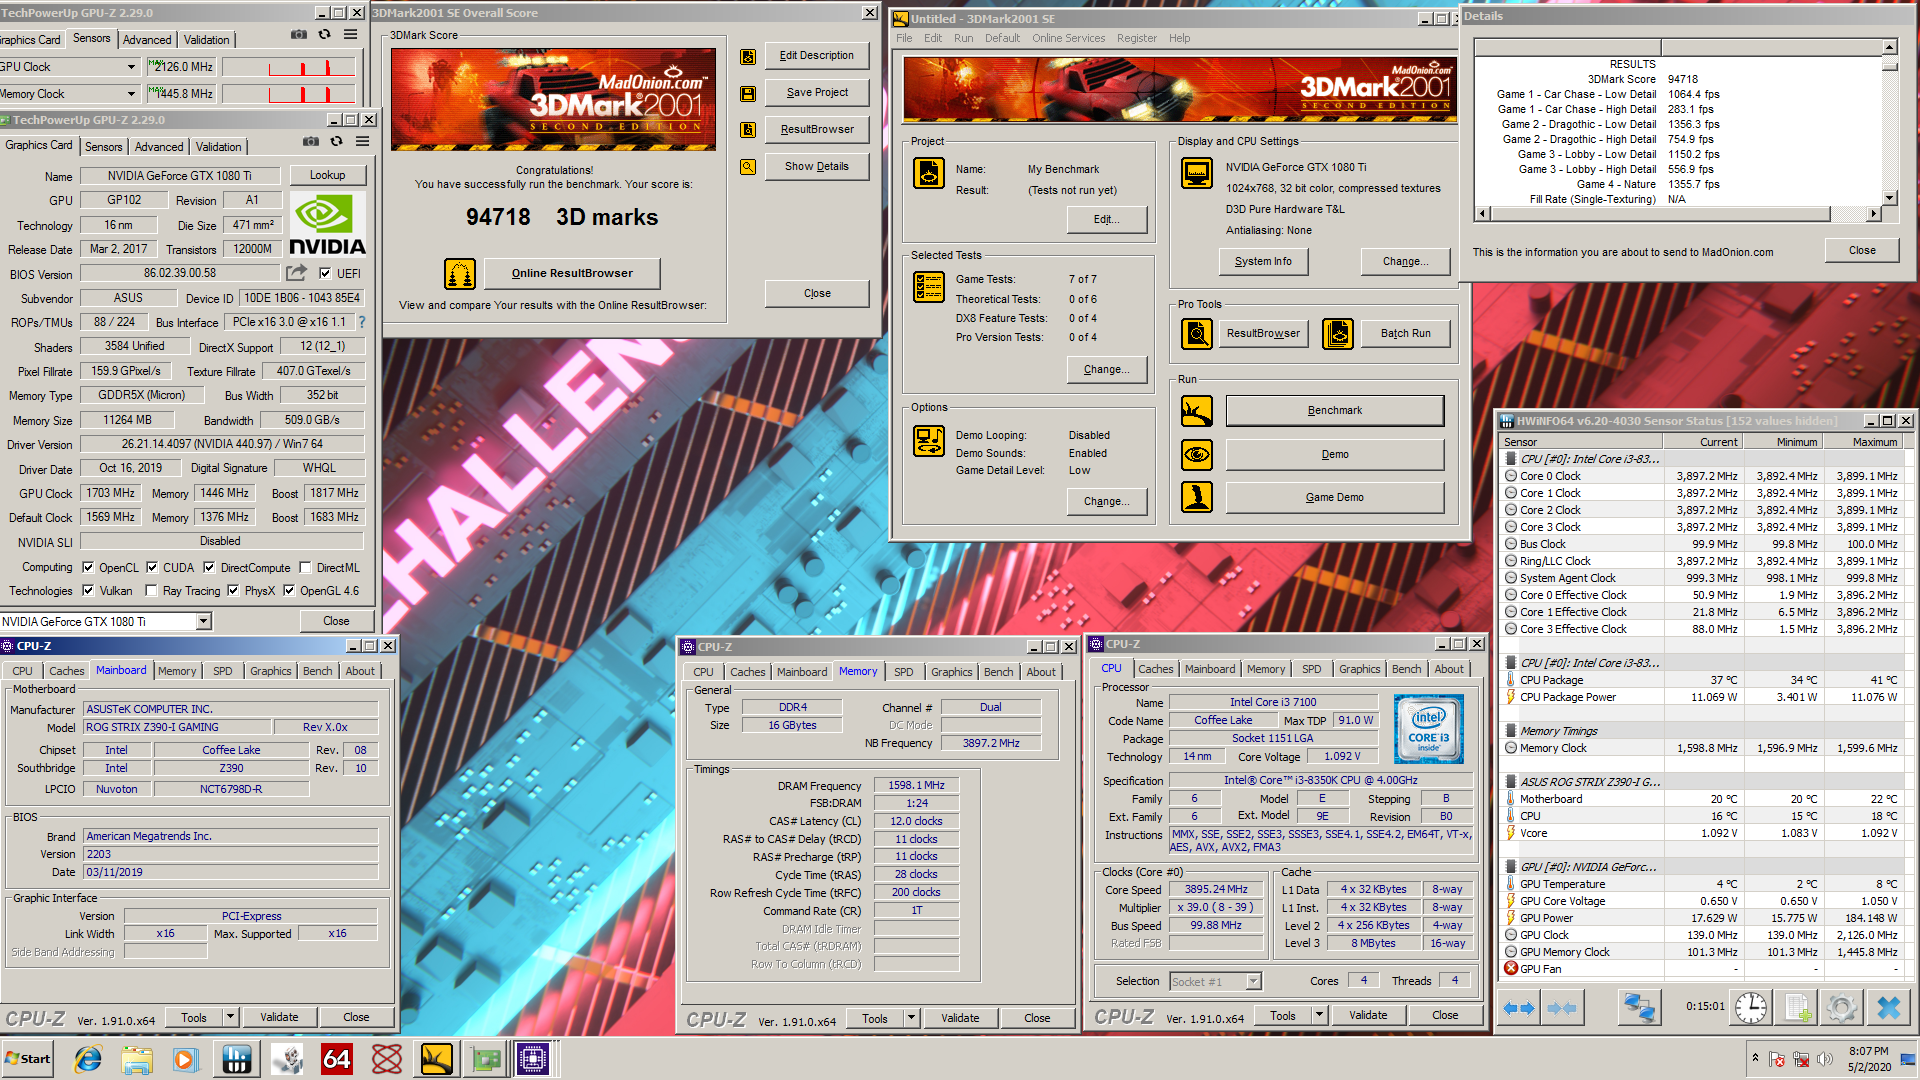1920x1080 pixels.
Task: Select the SPD tab in Memory CPU-Z window
Action: 904,672
